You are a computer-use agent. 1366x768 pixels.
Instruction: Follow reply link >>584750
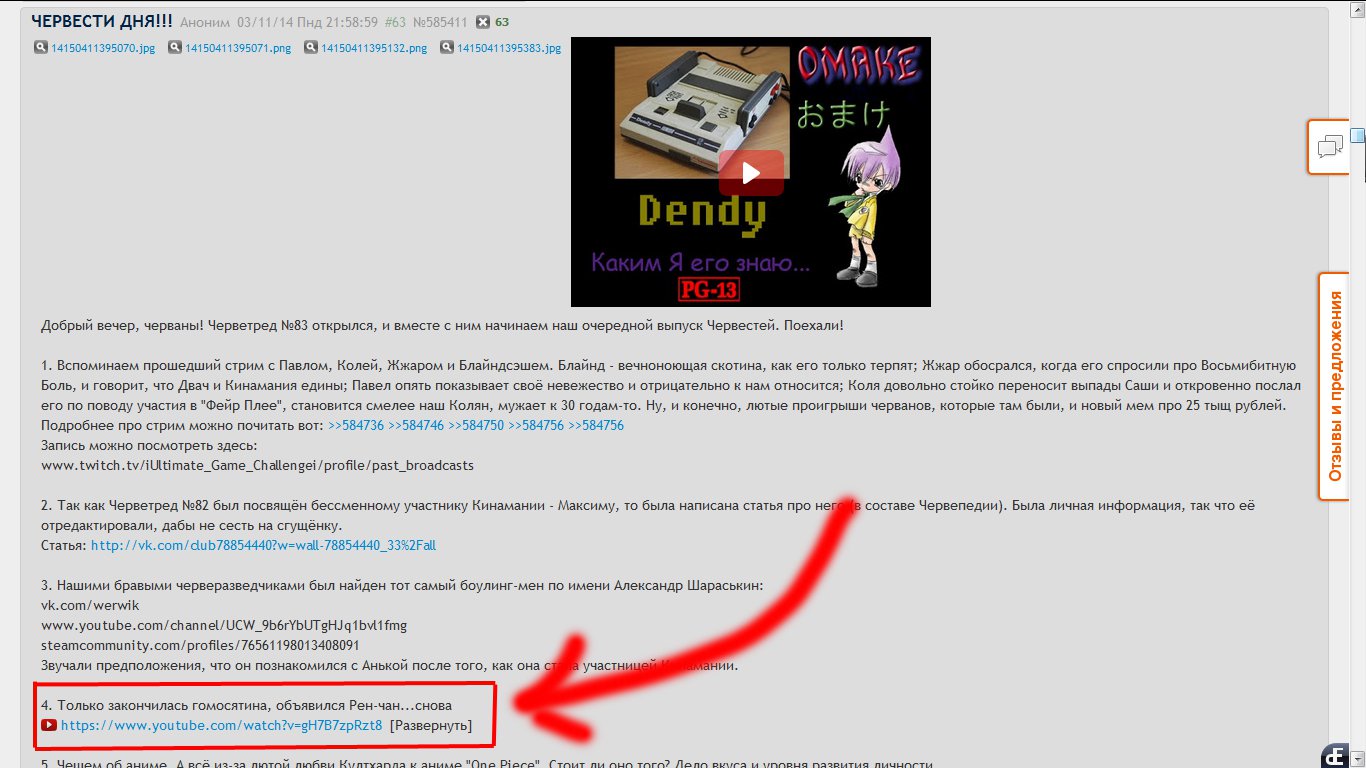coord(476,425)
